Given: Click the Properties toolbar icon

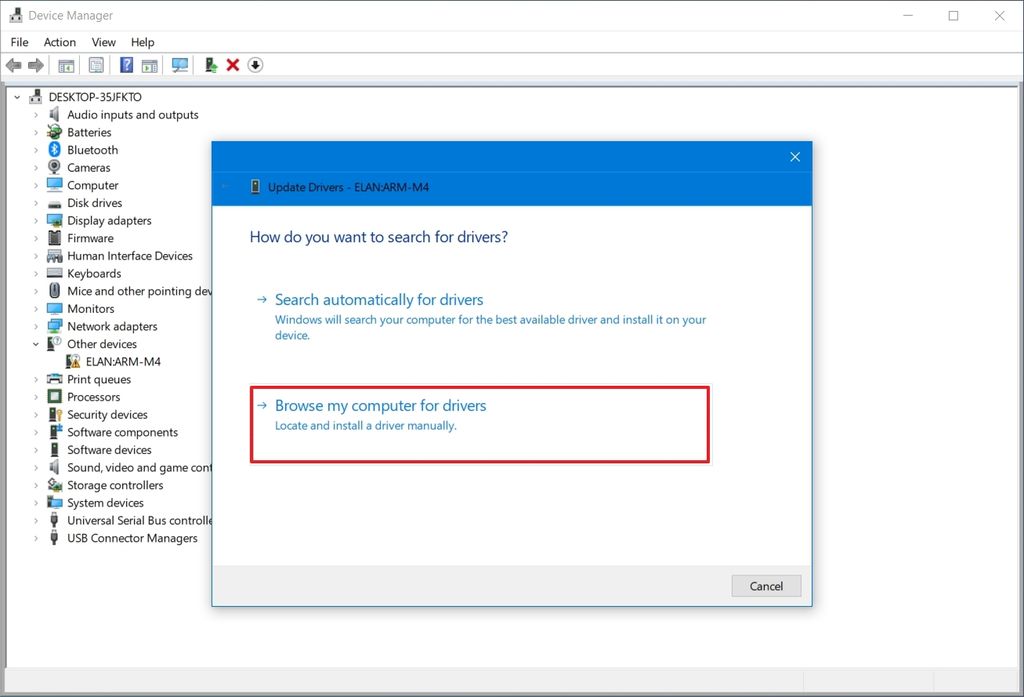Looking at the screenshot, I should (x=96, y=64).
